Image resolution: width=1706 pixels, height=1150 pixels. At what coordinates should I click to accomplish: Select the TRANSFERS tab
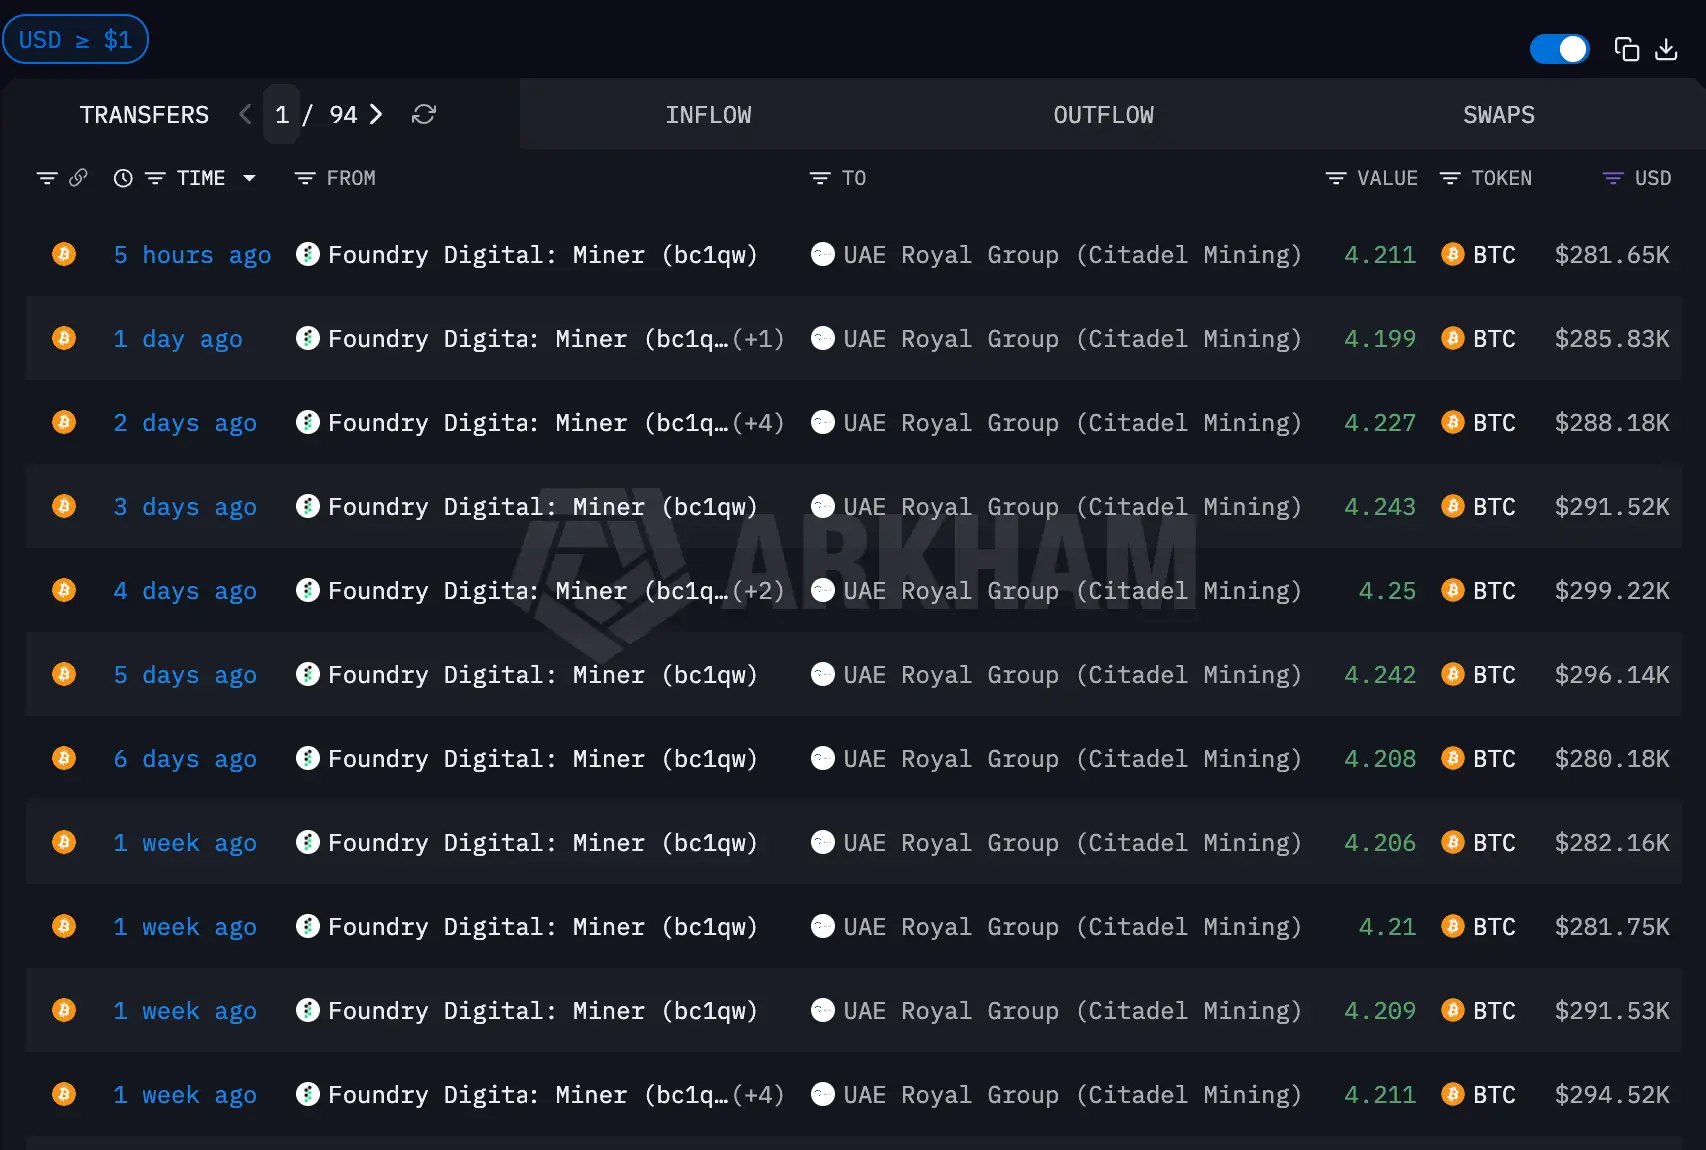click(x=144, y=115)
